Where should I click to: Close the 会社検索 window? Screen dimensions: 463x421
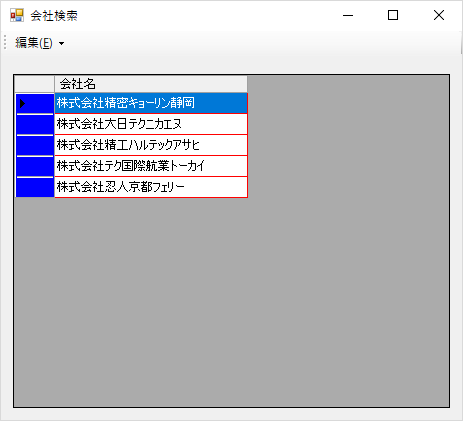coord(439,15)
